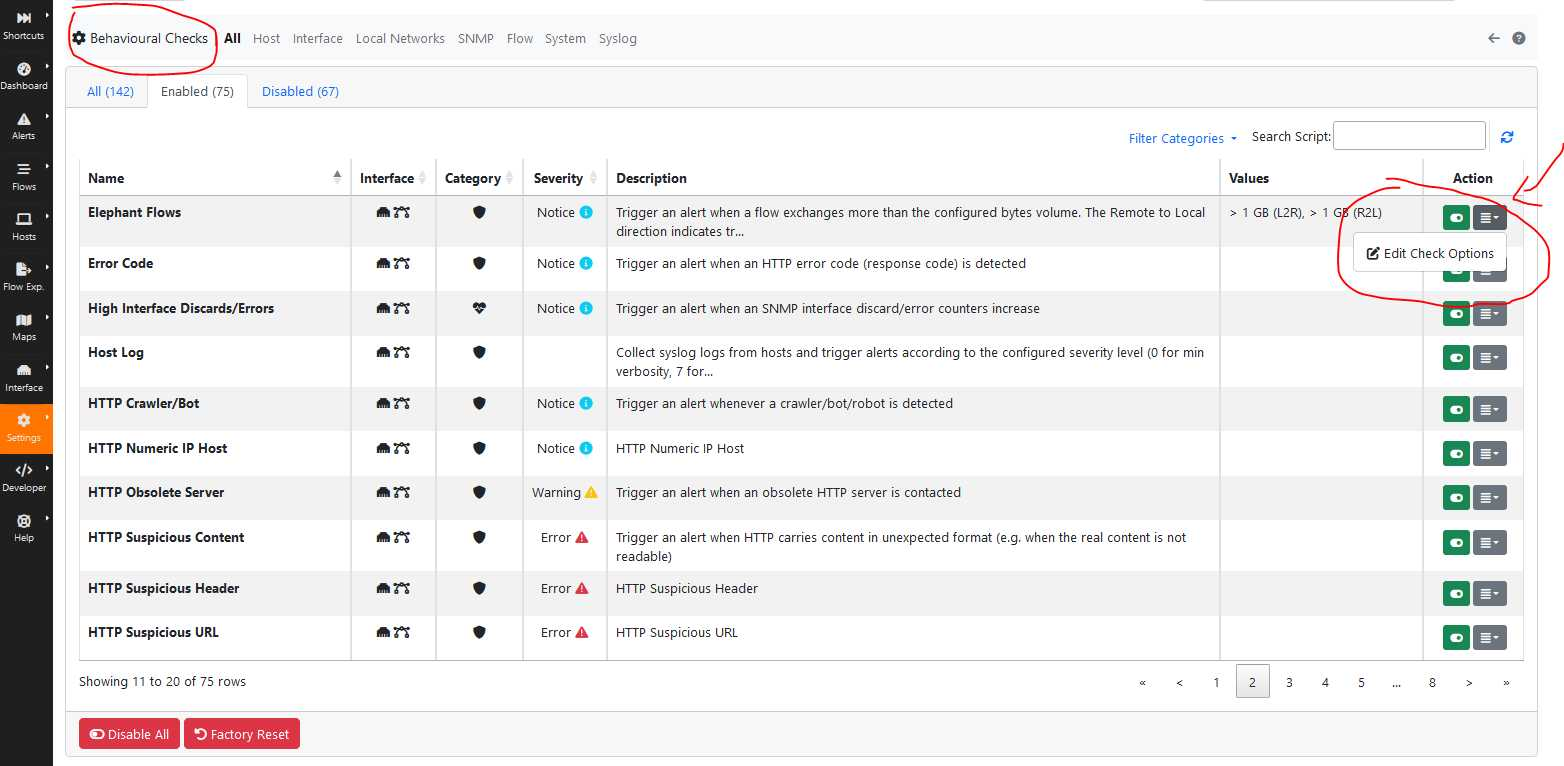Open the Flow Exp. sidebar item
The image size is (1564, 766).
(x=25, y=275)
